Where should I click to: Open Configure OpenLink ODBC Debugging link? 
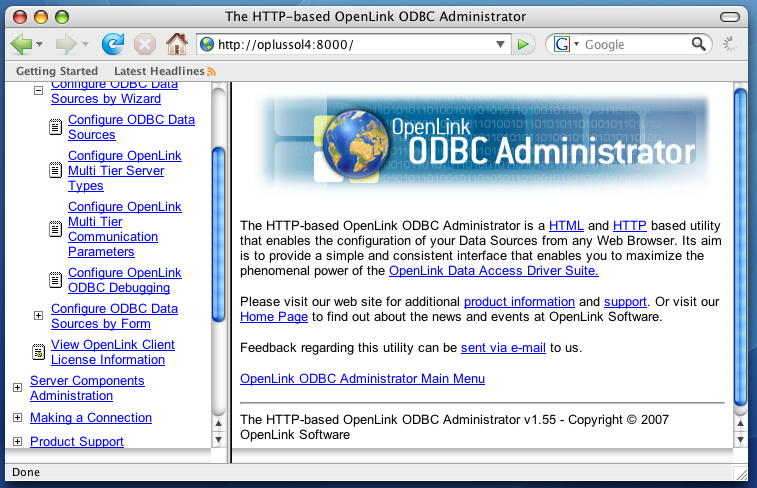click(125, 280)
